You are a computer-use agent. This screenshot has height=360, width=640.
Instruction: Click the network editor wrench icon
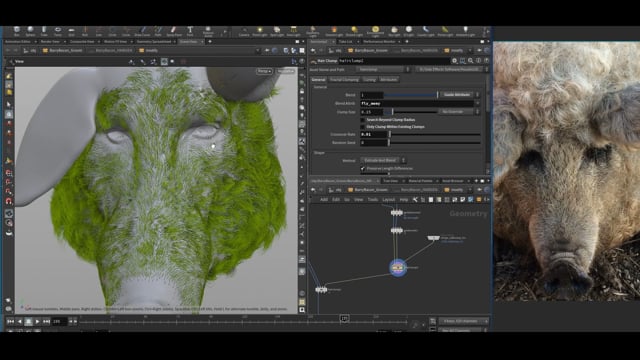tap(415, 200)
